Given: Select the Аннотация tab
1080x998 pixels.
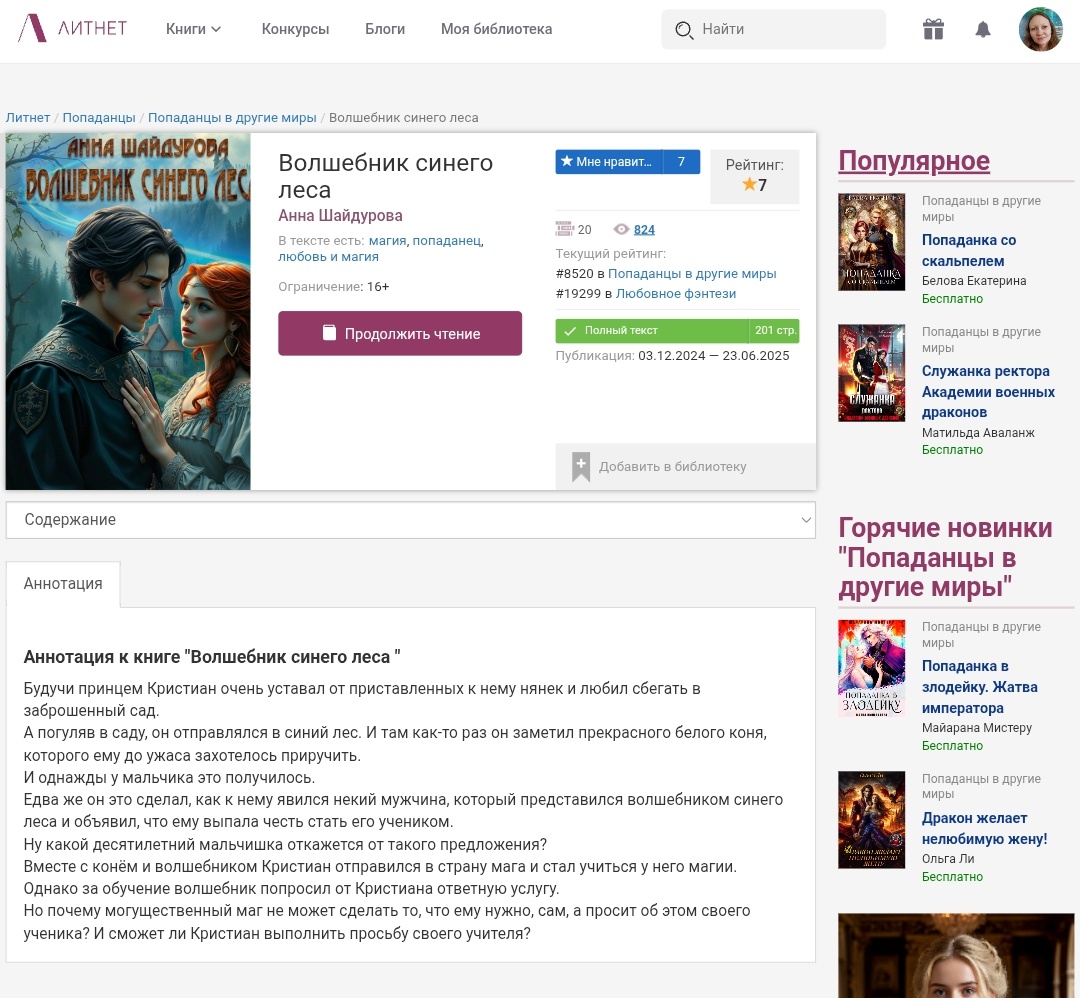Looking at the screenshot, I should coord(63,584).
